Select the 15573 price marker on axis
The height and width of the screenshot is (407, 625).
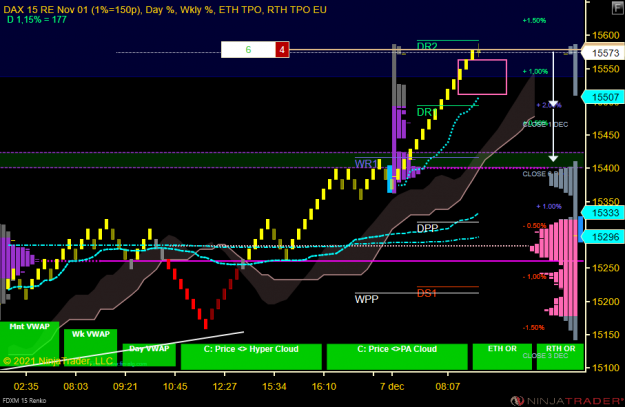[x=604, y=53]
